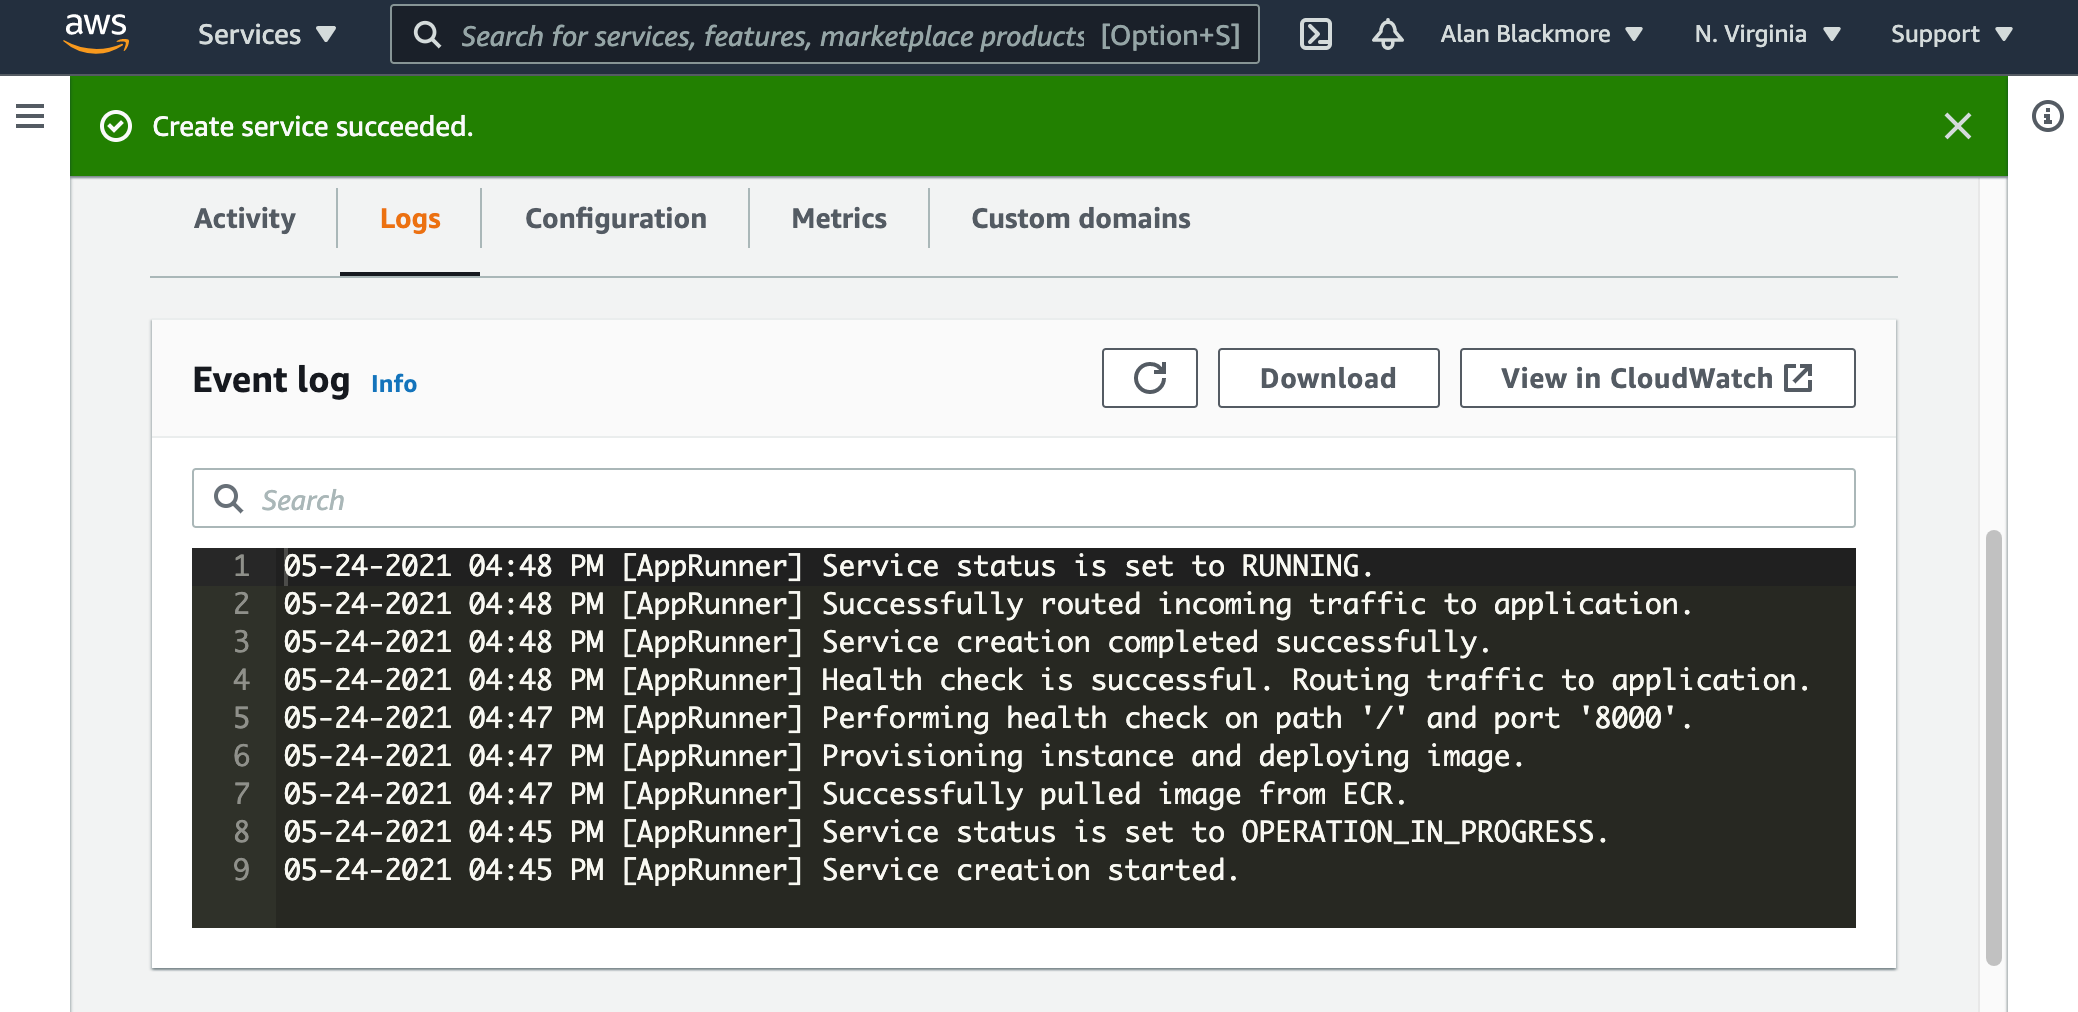
Task: Click line number 9 in log gutter
Action: click(x=241, y=871)
